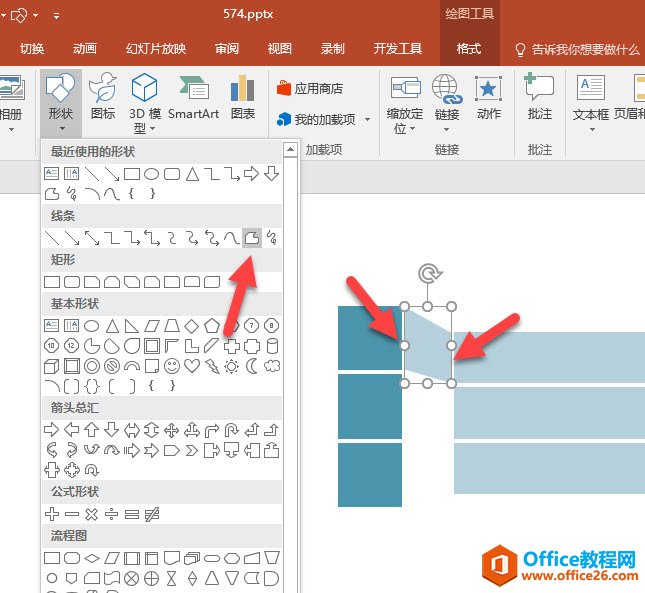This screenshot has height=593, width=645.
Task: Select the Lightning Bolt shape
Action: pos(212,366)
